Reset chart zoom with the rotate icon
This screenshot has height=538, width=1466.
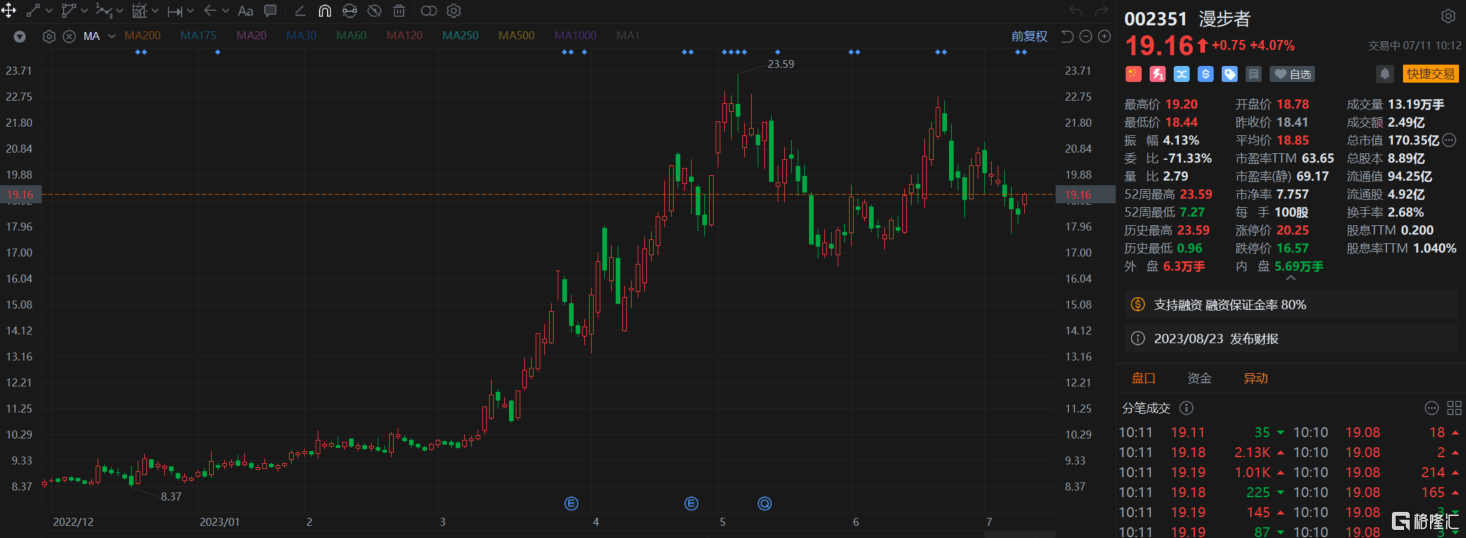point(1067,36)
